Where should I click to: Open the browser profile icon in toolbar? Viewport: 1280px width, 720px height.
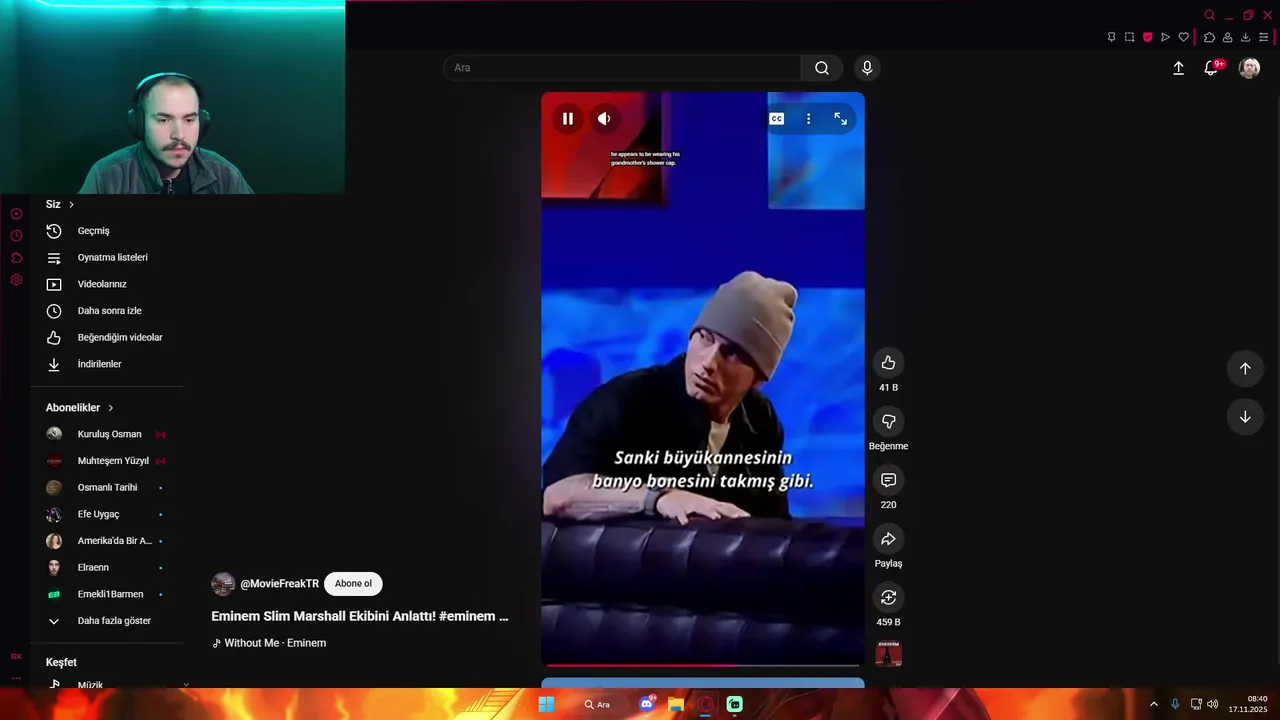click(1227, 37)
